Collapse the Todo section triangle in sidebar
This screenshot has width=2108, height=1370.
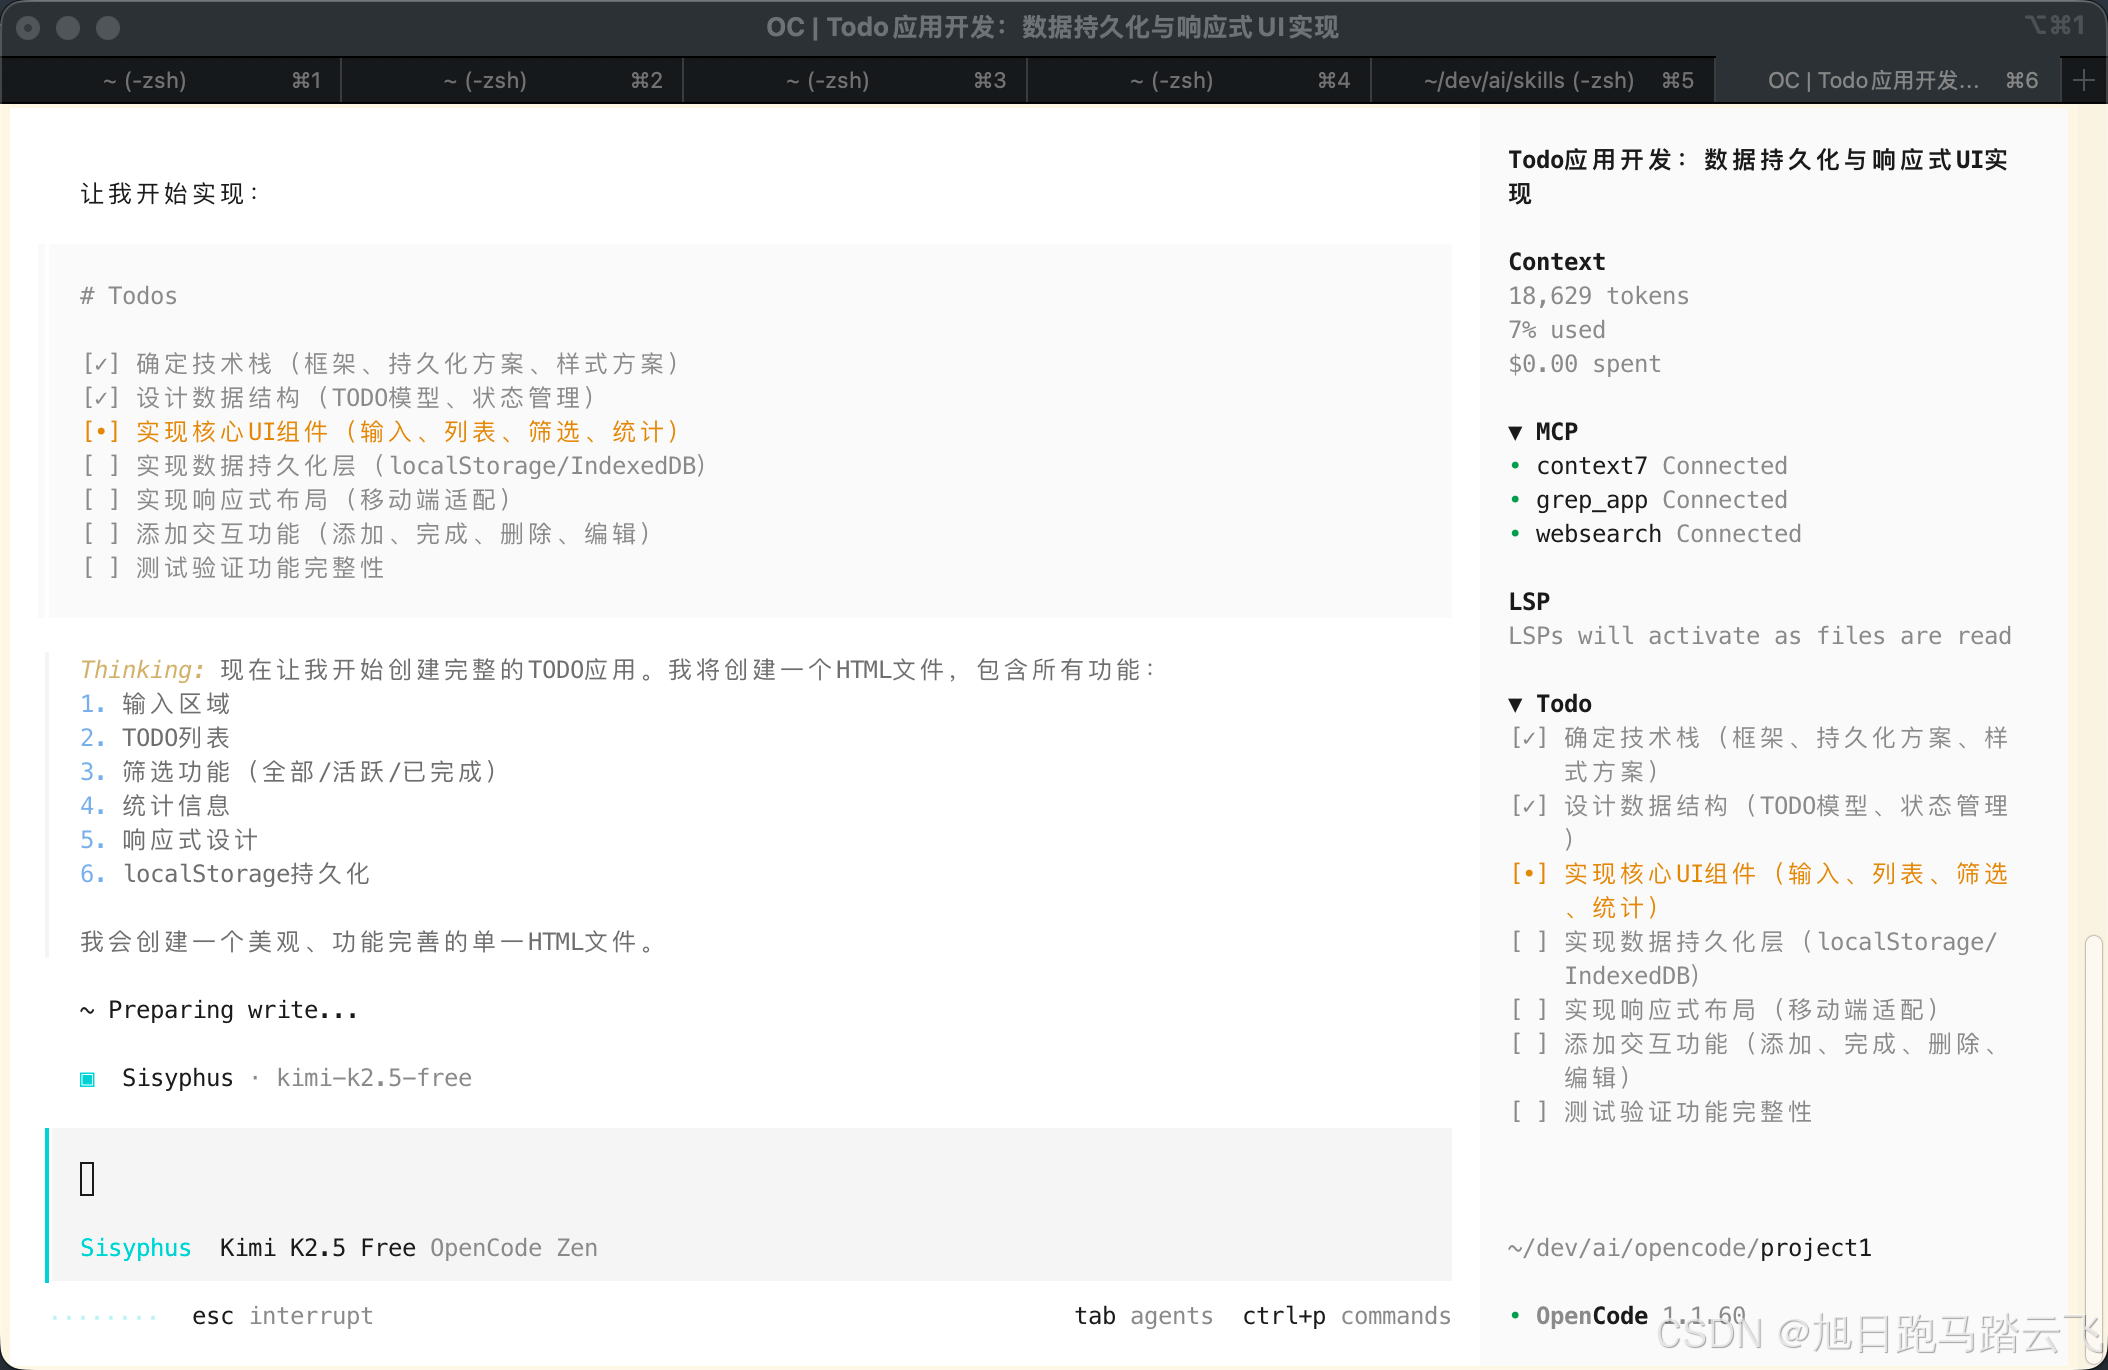point(1515,704)
